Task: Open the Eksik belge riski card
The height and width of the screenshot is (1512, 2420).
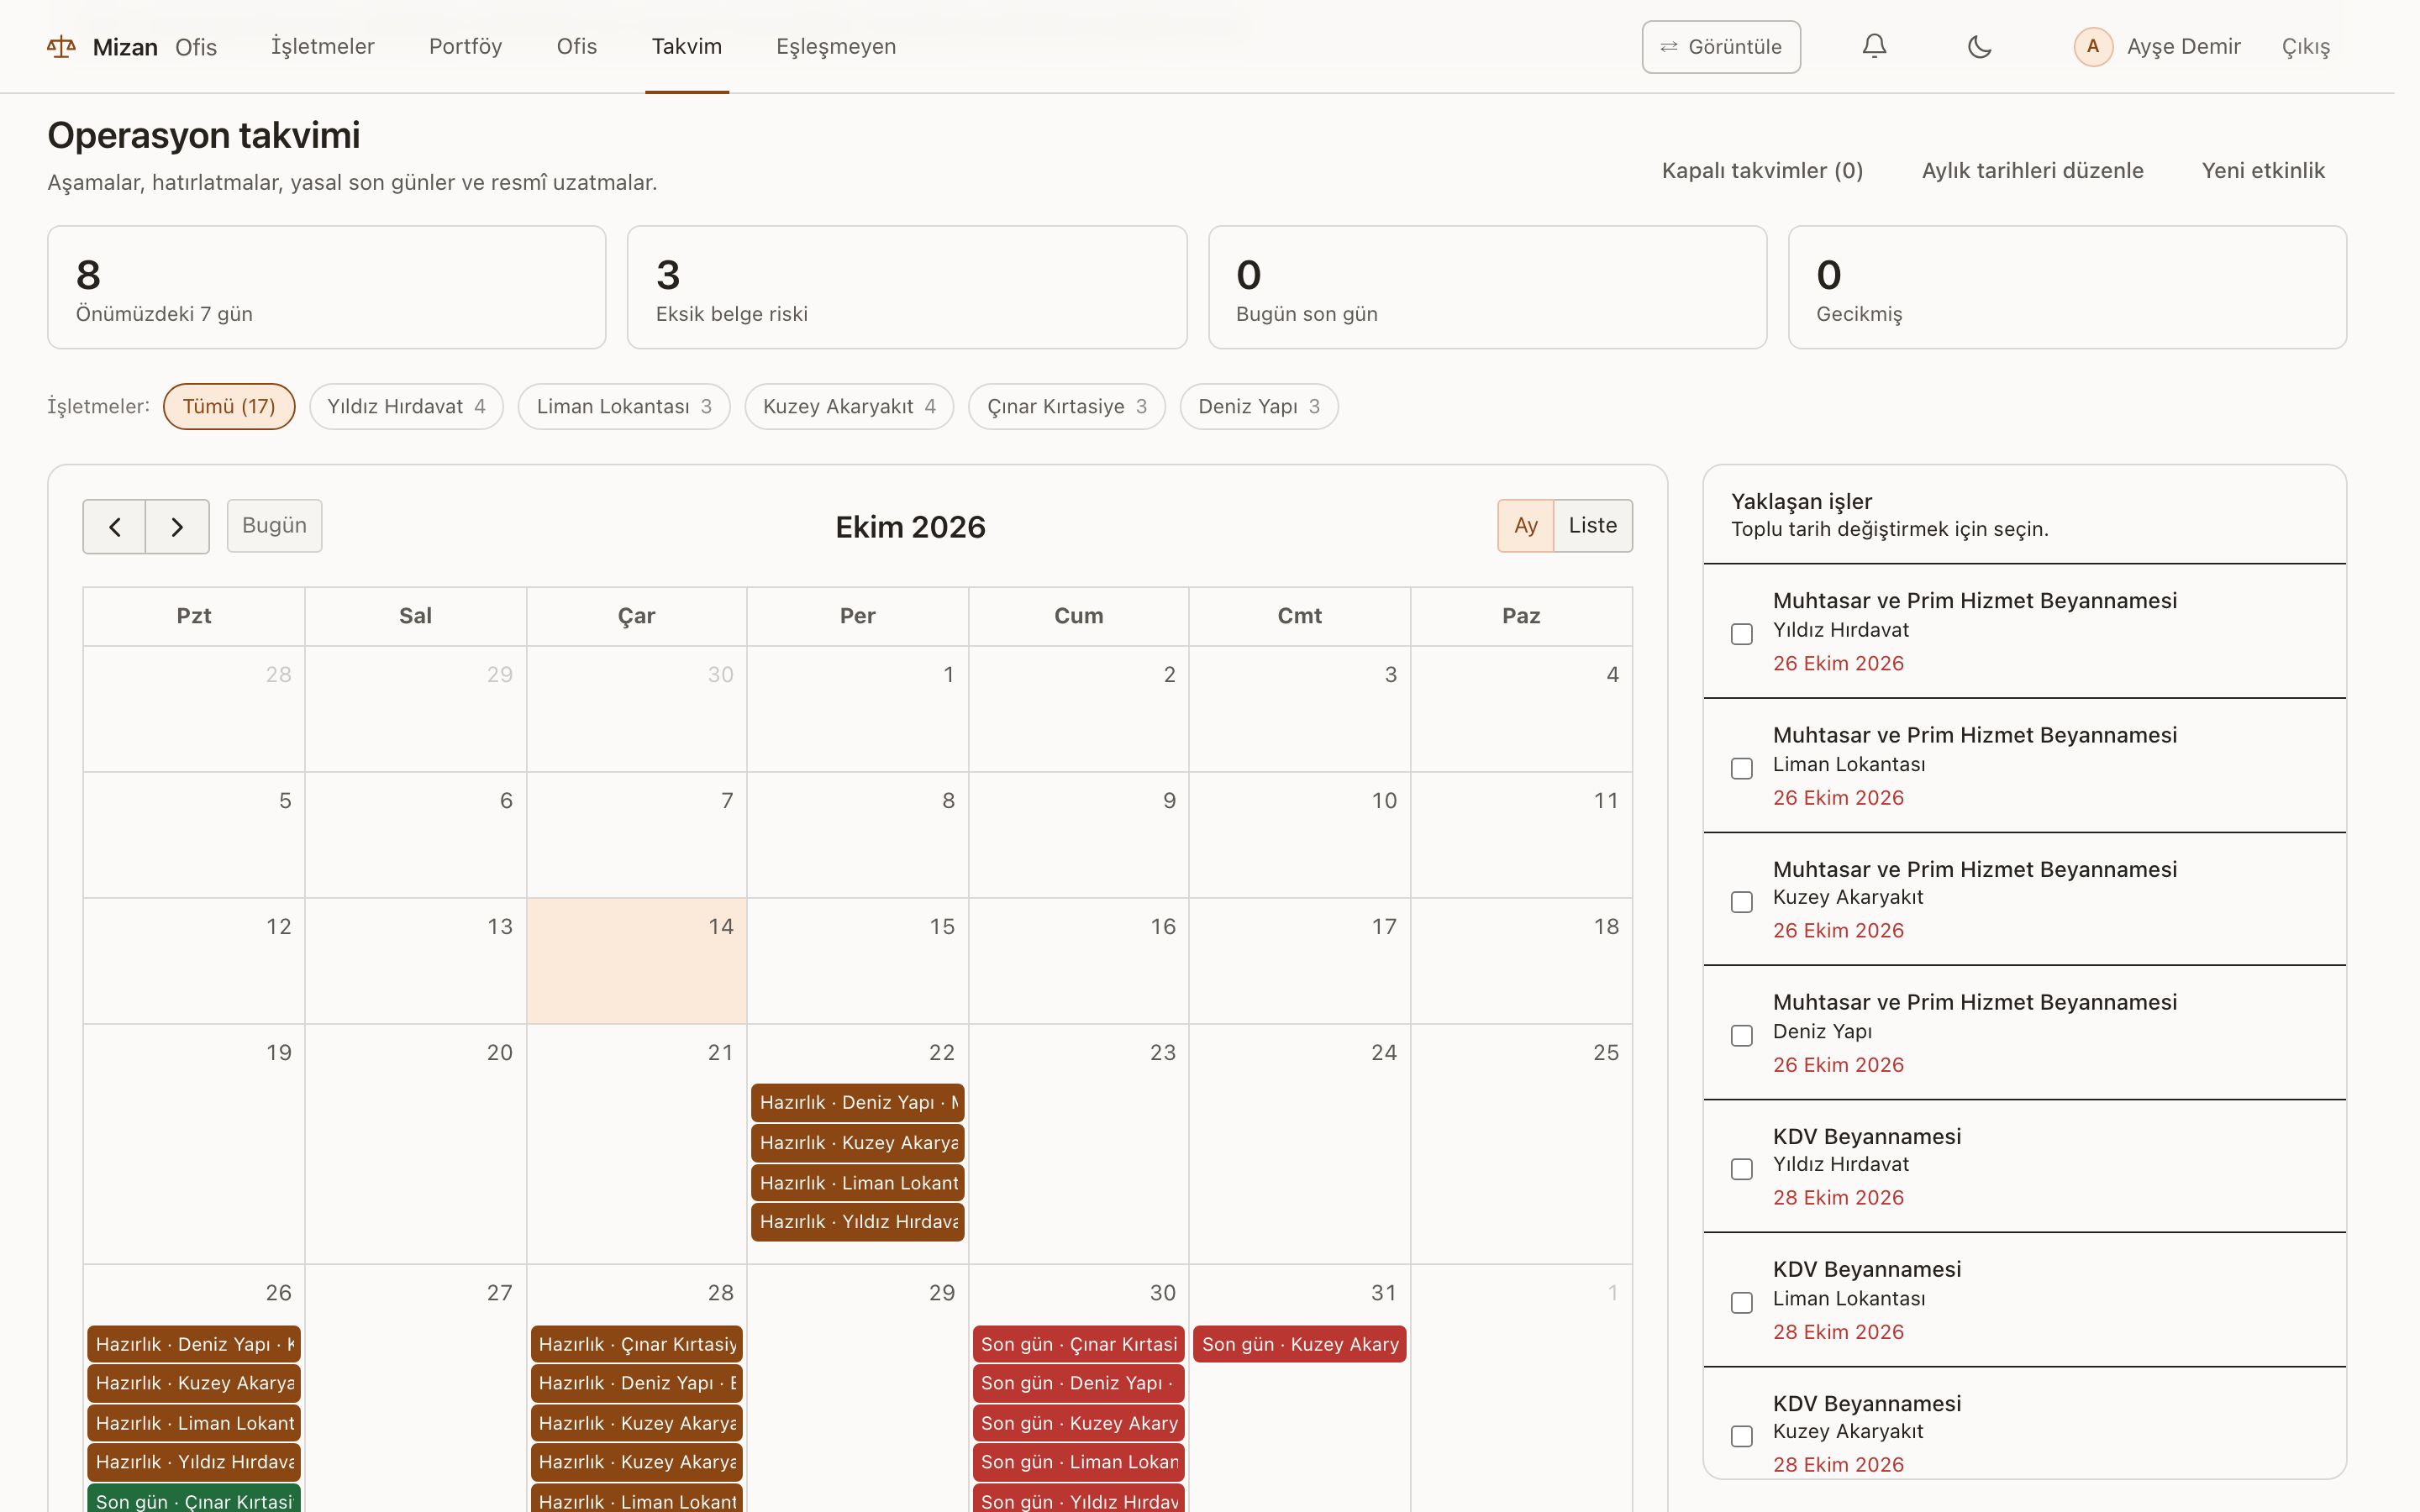Action: point(907,287)
